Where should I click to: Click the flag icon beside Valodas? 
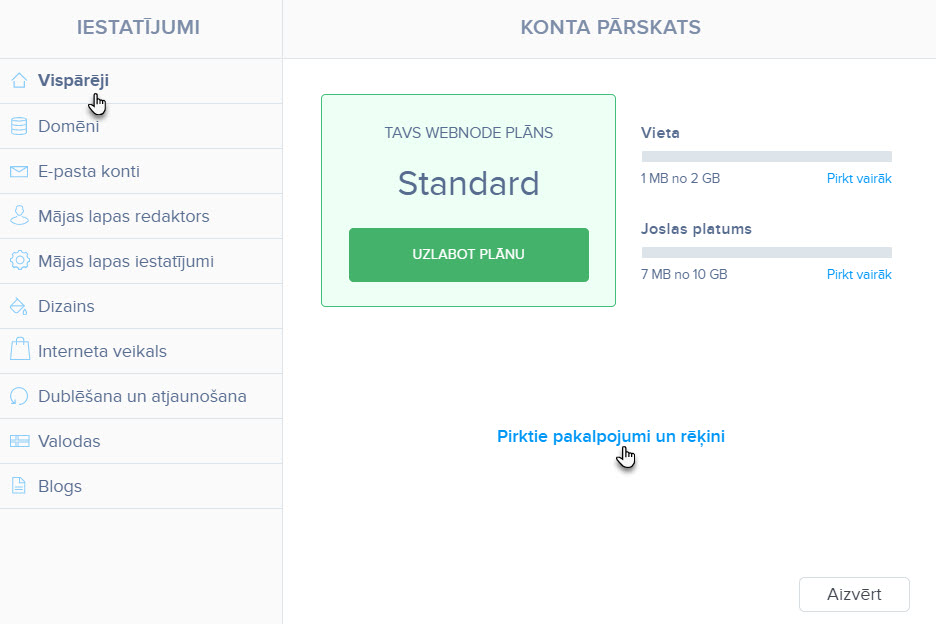pos(19,441)
